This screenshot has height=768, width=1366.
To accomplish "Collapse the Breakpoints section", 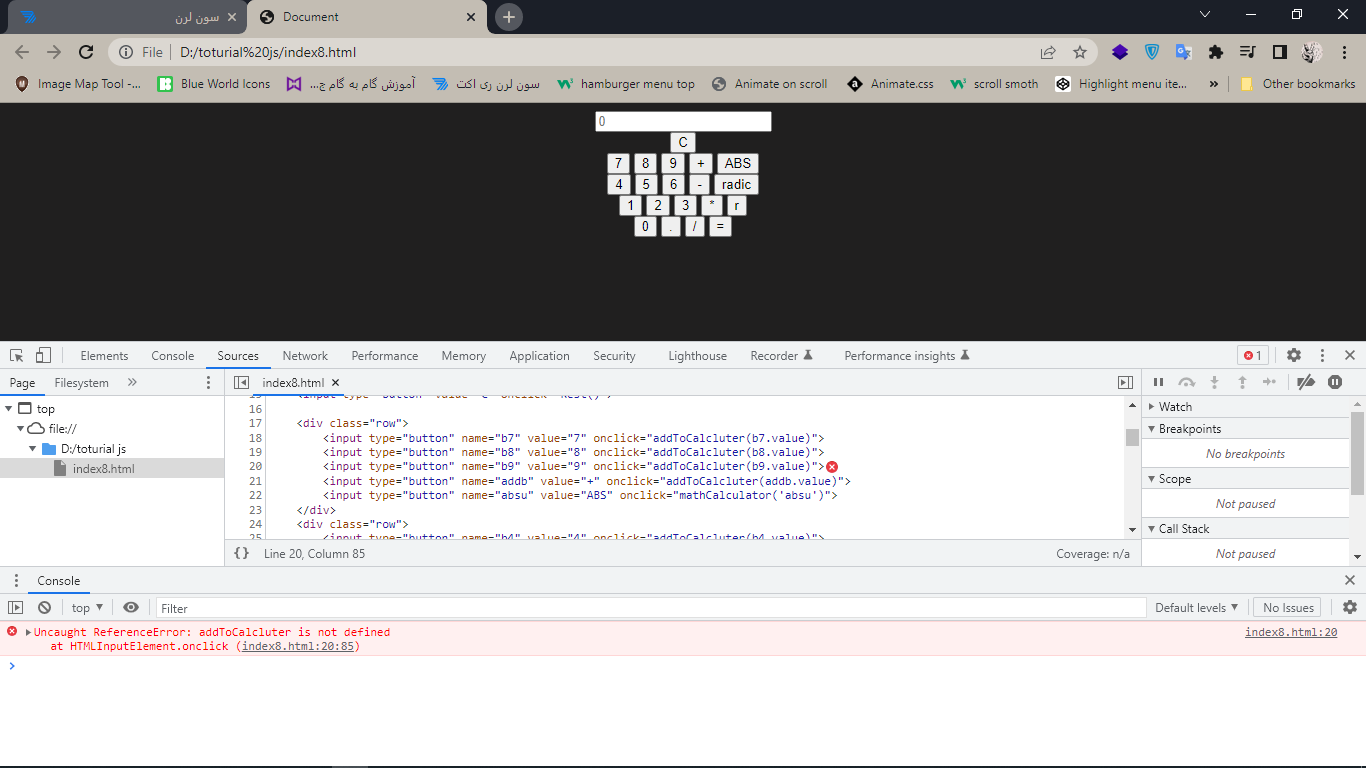I will point(1152,429).
